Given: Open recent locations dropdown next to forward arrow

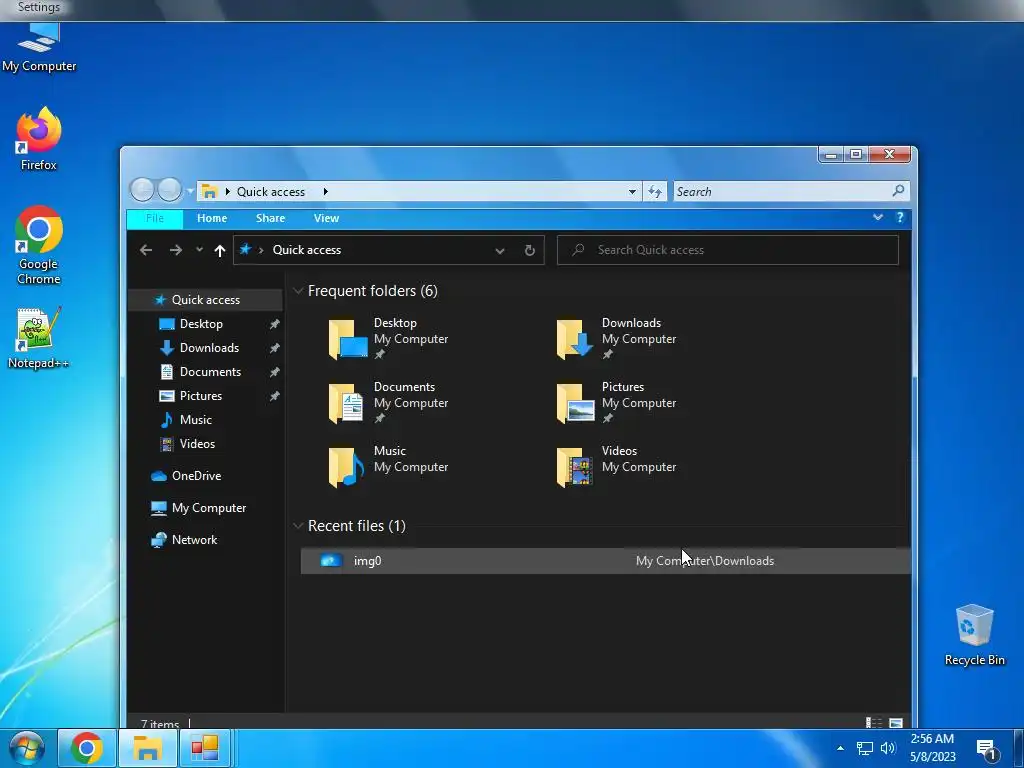Looking at the screenshot, I should [x=199, y=249].
